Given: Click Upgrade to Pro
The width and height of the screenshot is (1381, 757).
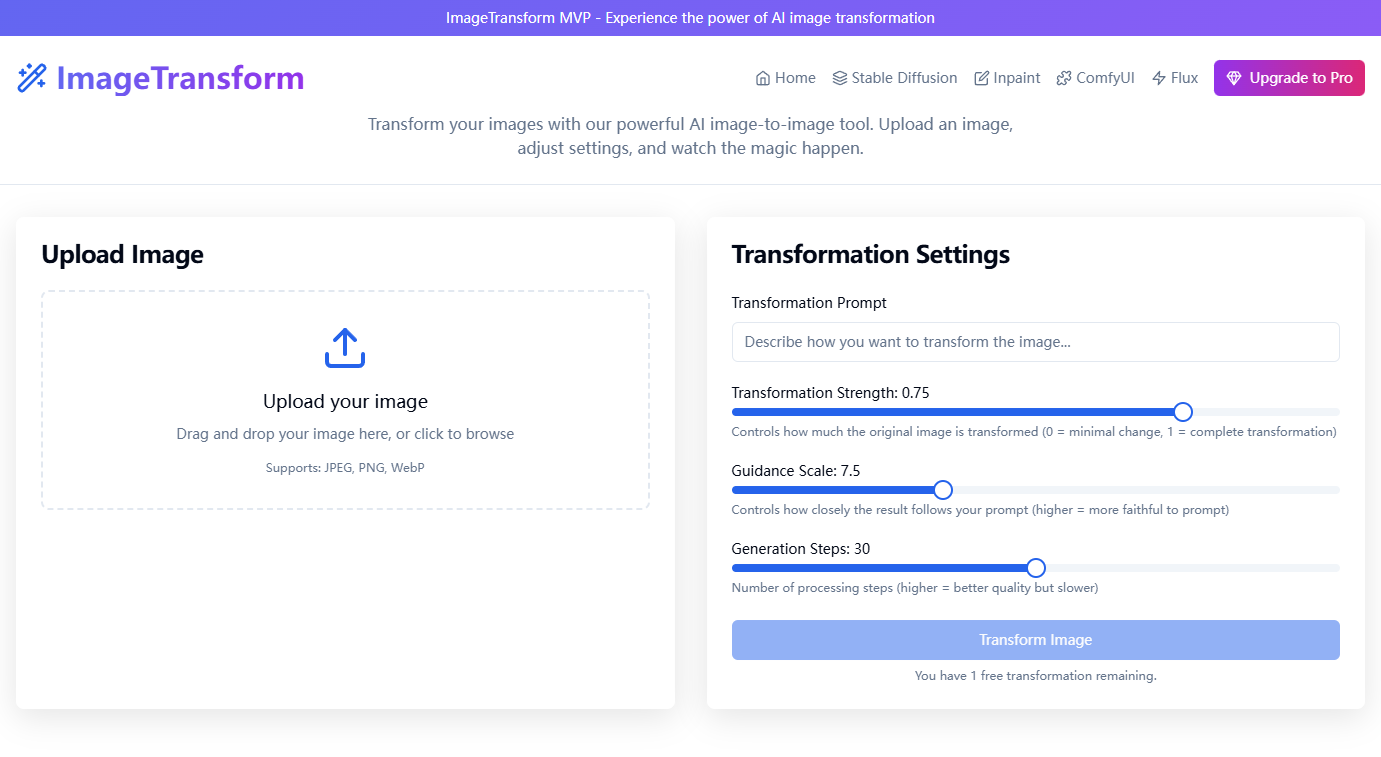Looking at the screenshot, I should [x=1289, y=77].
